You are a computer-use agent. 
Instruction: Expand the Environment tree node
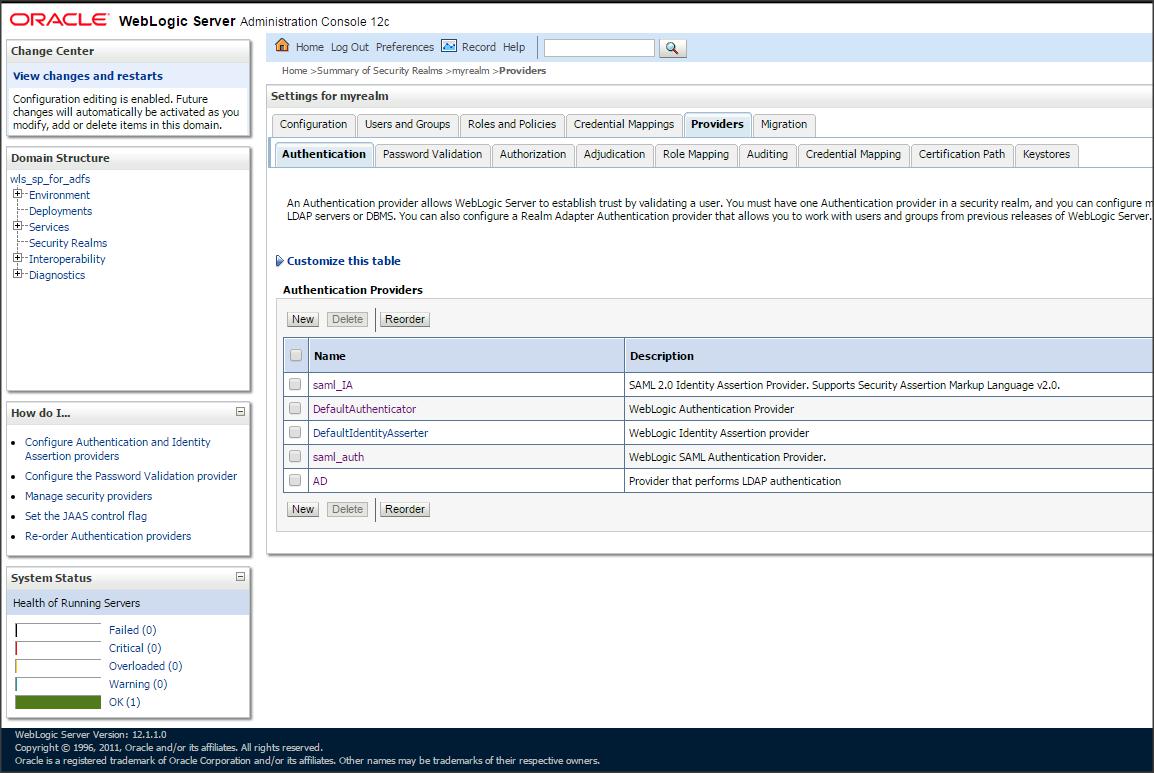click(x=18, y=195)
